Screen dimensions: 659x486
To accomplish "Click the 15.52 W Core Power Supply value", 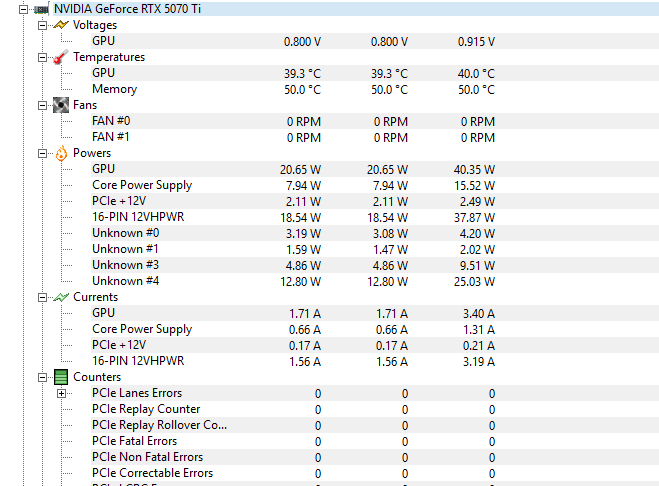I will (x=474, y=185).
